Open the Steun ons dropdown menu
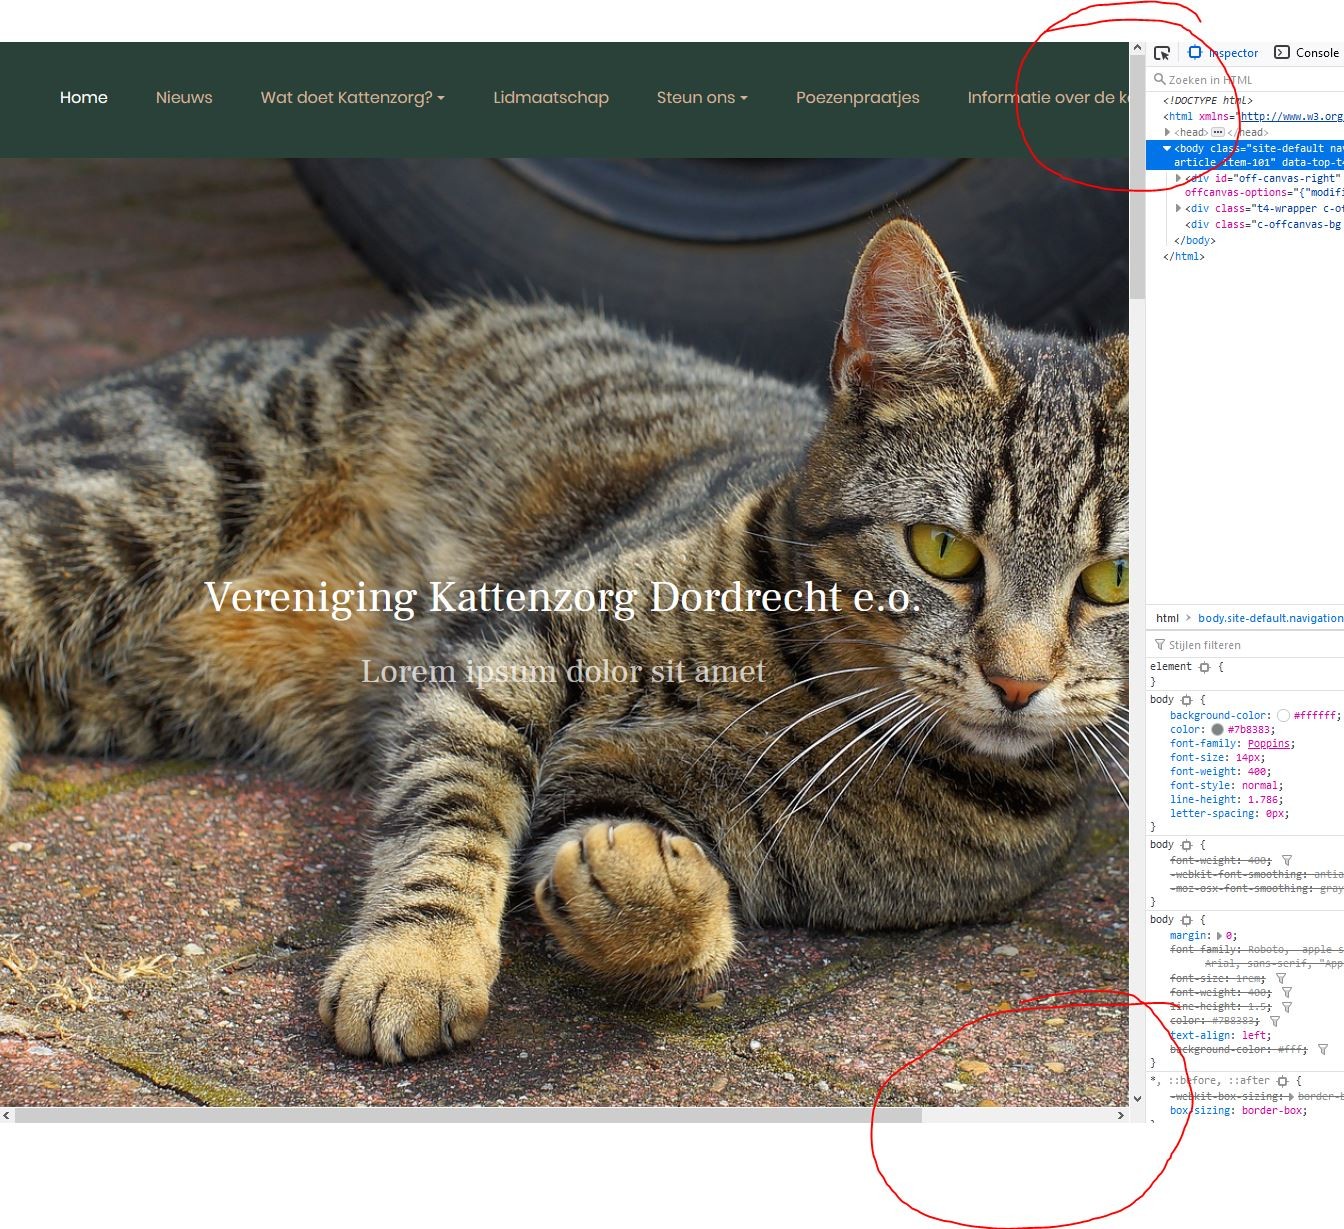 point(701,97)
